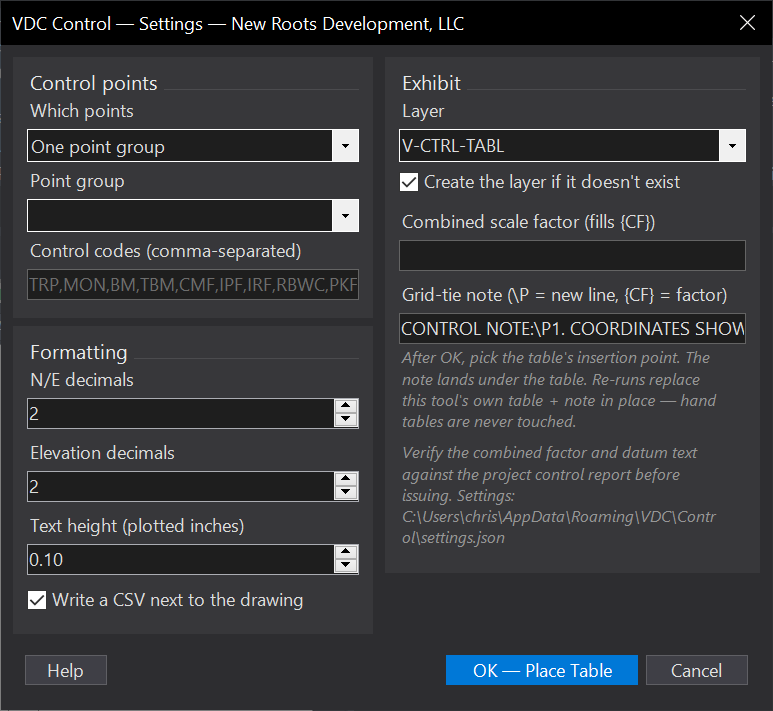Image resolution: width=773 pixels, height=711 pixels.
Task: Click the settings.json path text
Action: click(559, 527)
